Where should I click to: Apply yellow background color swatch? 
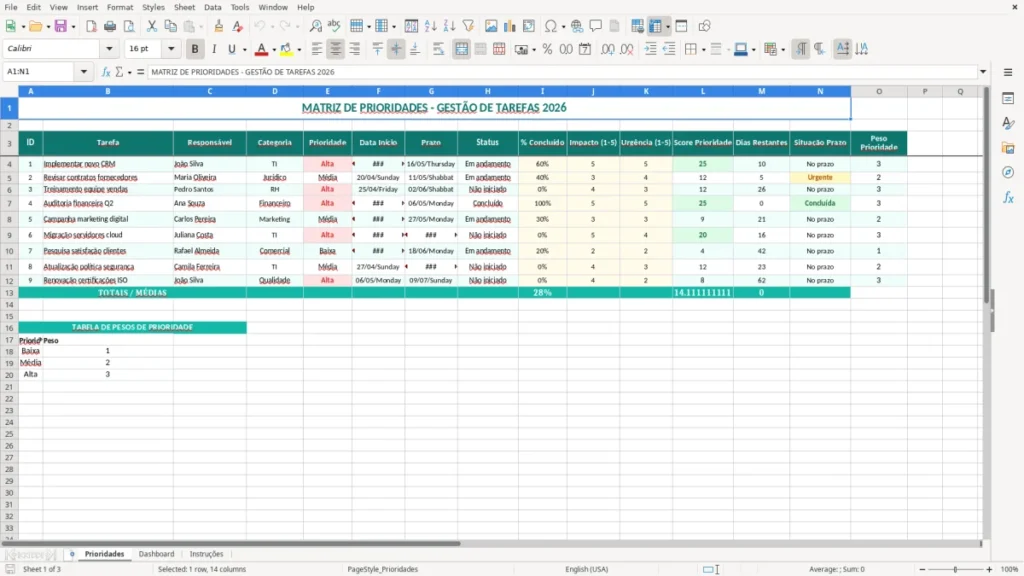point(286,49)
